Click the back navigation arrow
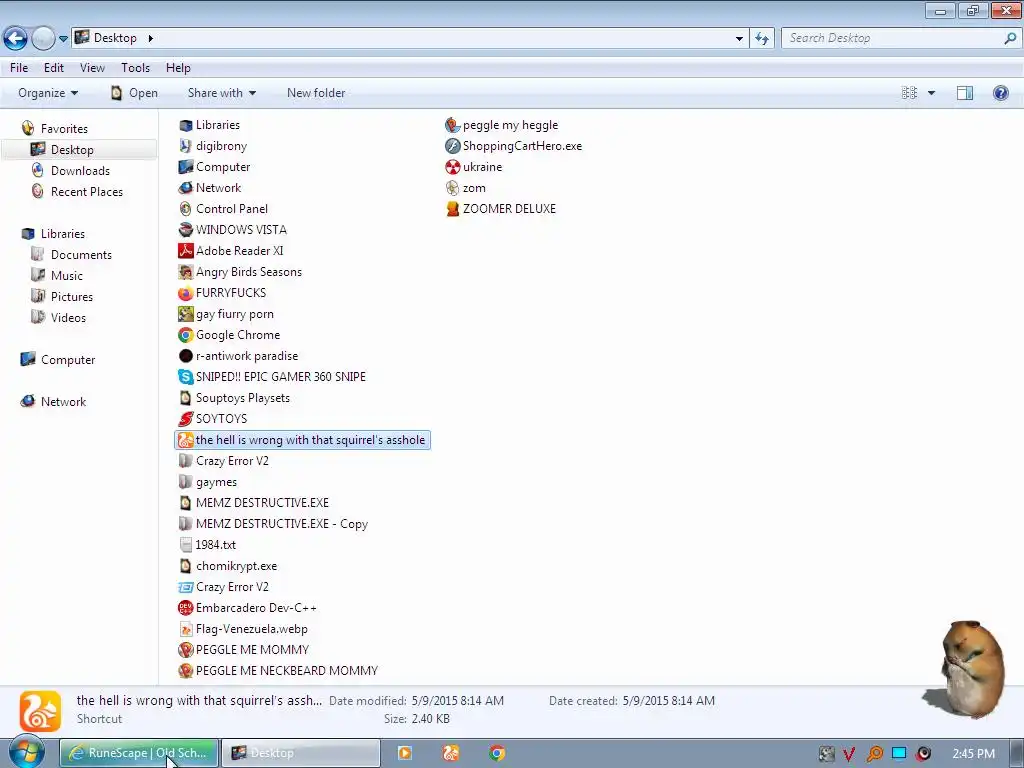The height and width of the screenshot is (768, 1024). click(16, 39)
